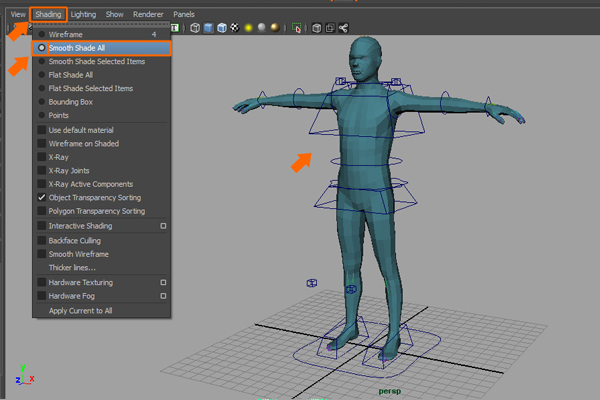
Task: Click the green framed toolbar icon left of cubes
Action: tap(174, 28)
